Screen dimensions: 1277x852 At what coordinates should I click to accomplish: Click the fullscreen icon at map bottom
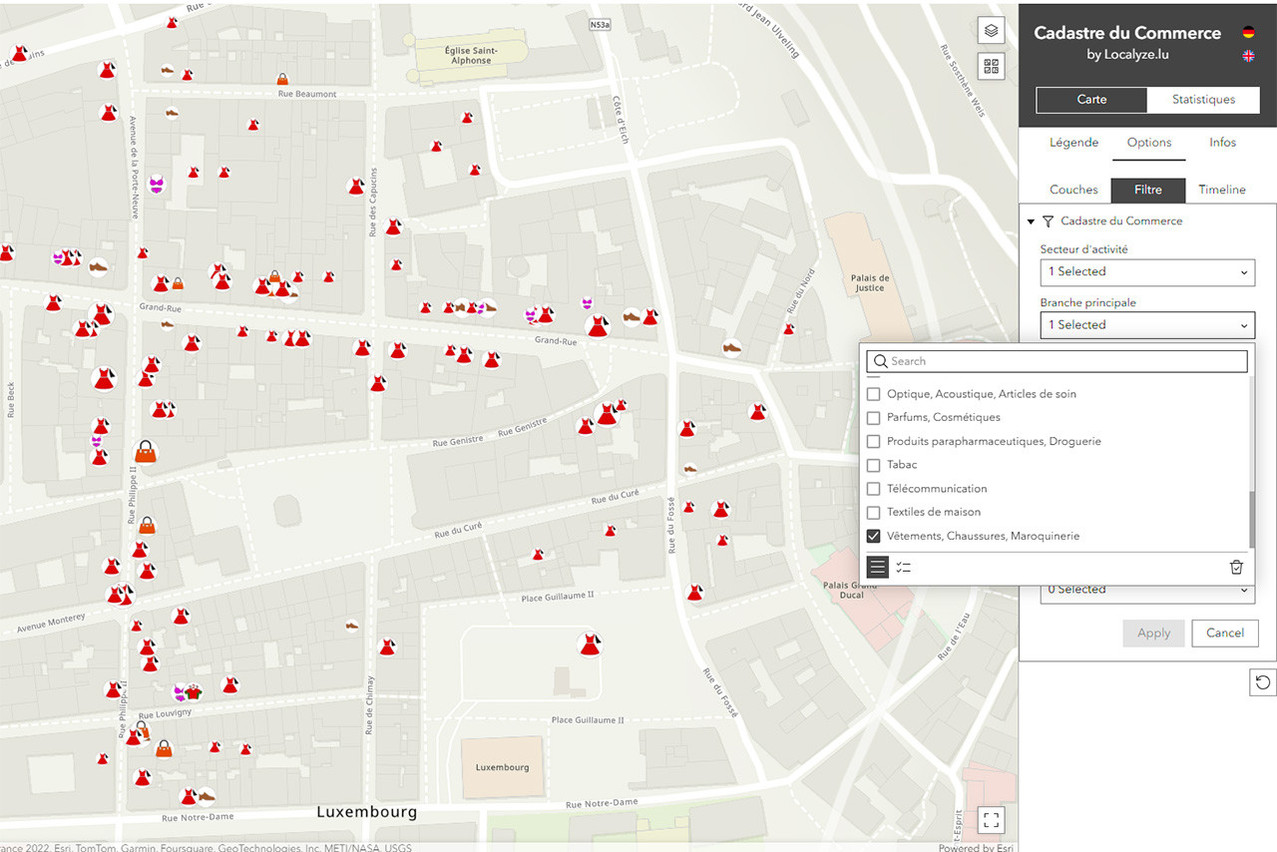pyautogui.click(x=991, y=819)
